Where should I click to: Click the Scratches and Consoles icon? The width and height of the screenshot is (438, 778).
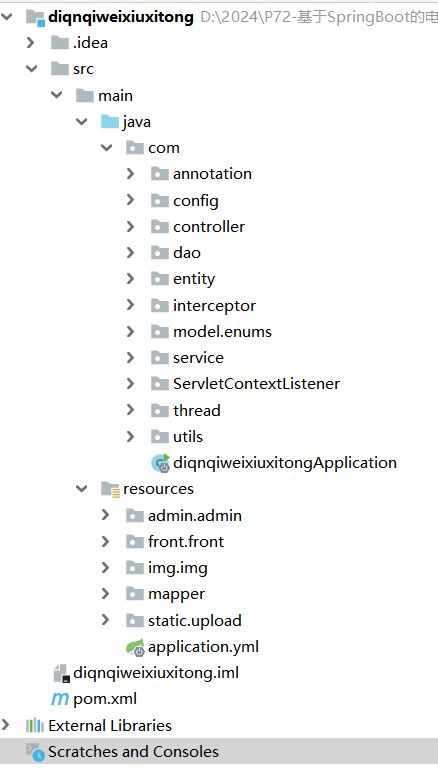point(35,752)
